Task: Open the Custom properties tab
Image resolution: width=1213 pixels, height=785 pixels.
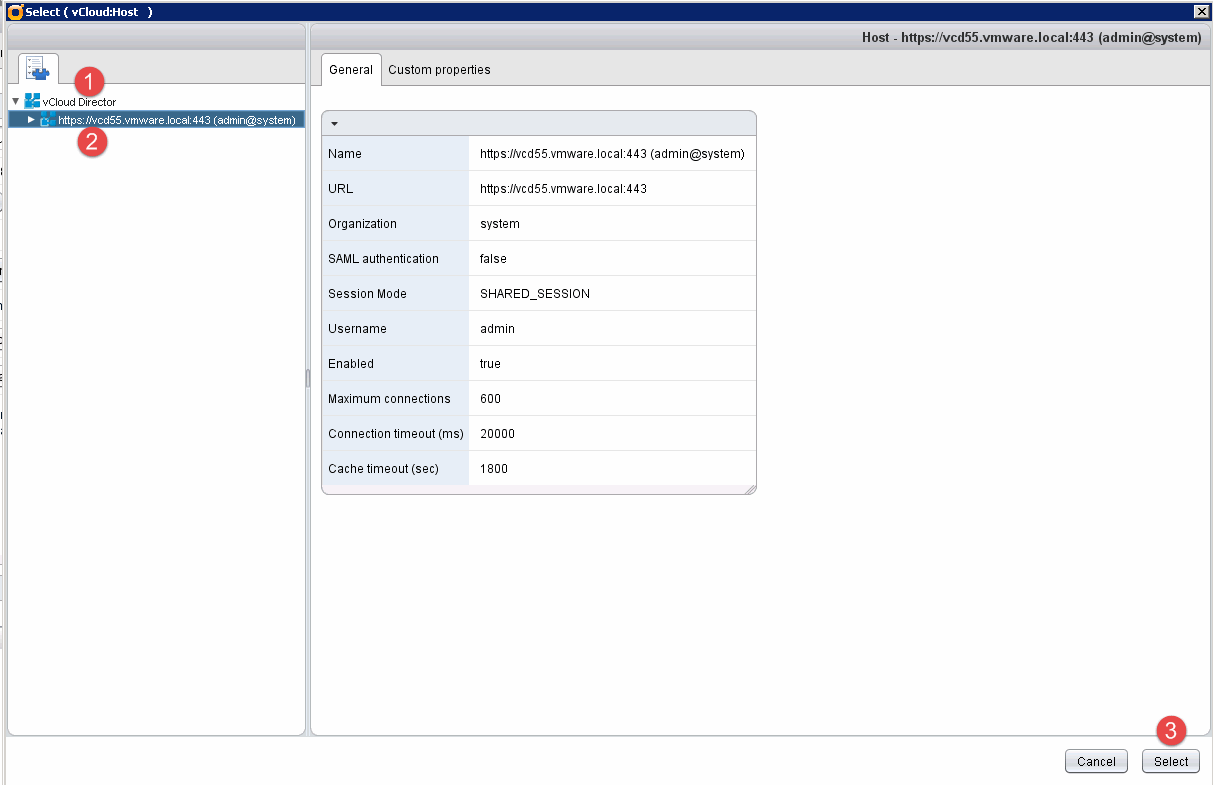Action: tap(439, 70)
